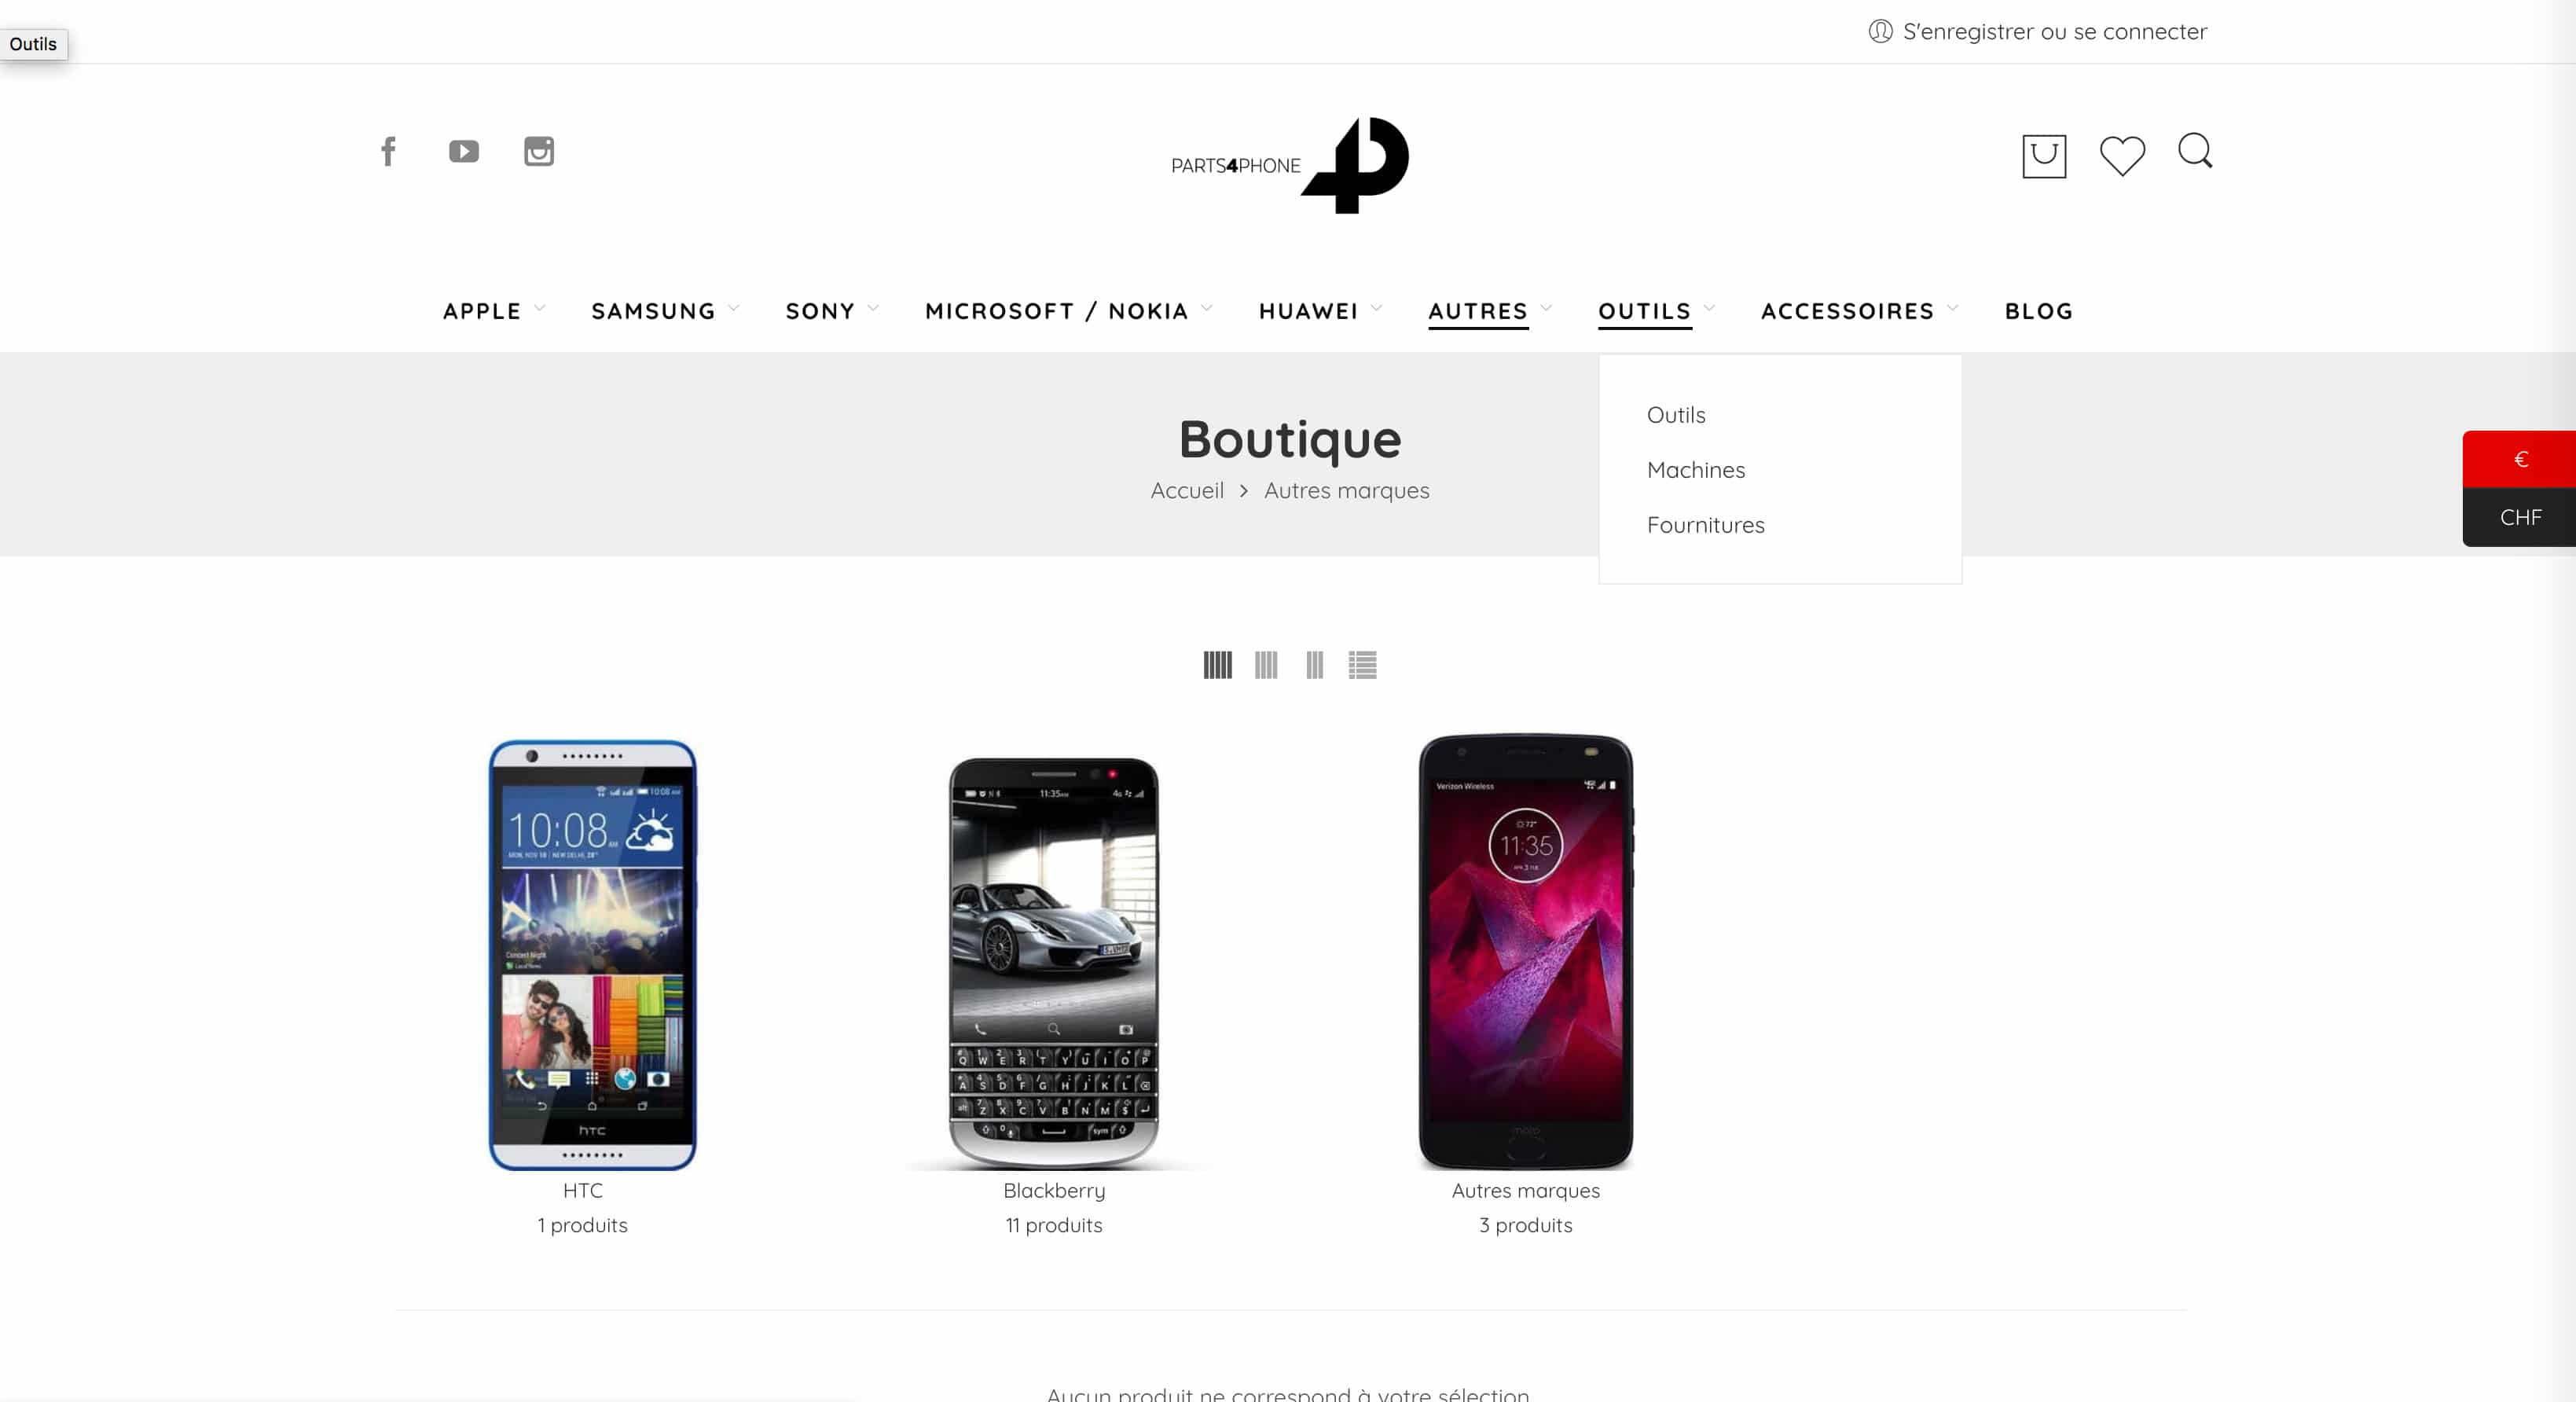Viewport: 2576px width, 1402px height.
Task: Expand the Samsung menu chevron
Action: 734,309
